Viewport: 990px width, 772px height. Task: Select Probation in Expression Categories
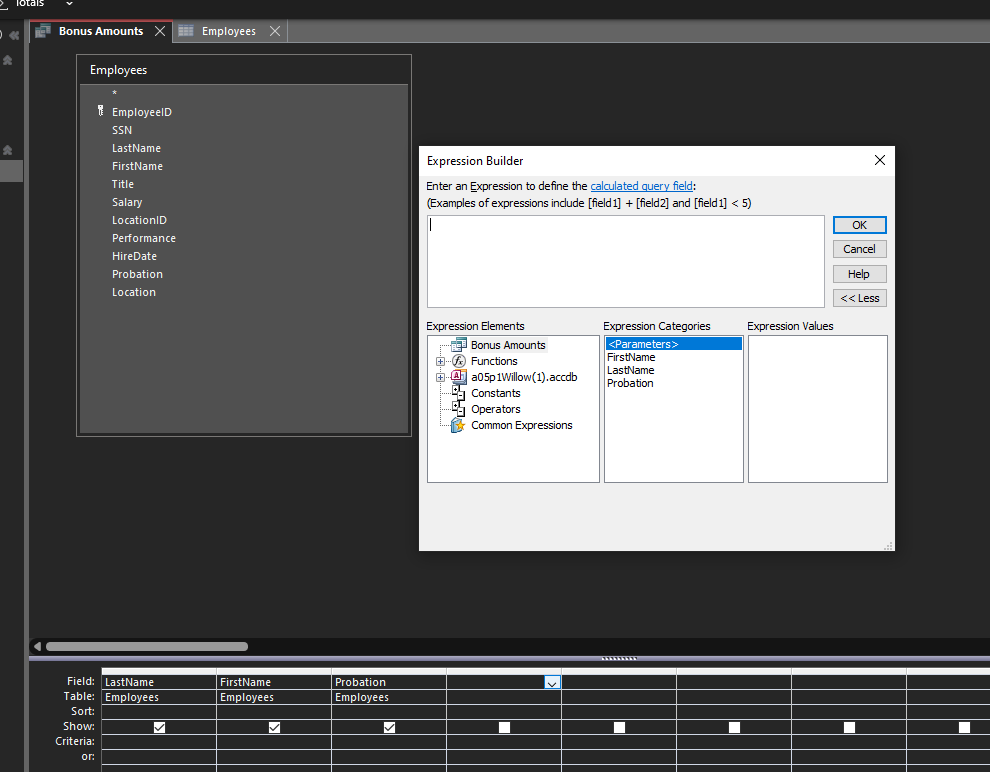tap(630, 383)
